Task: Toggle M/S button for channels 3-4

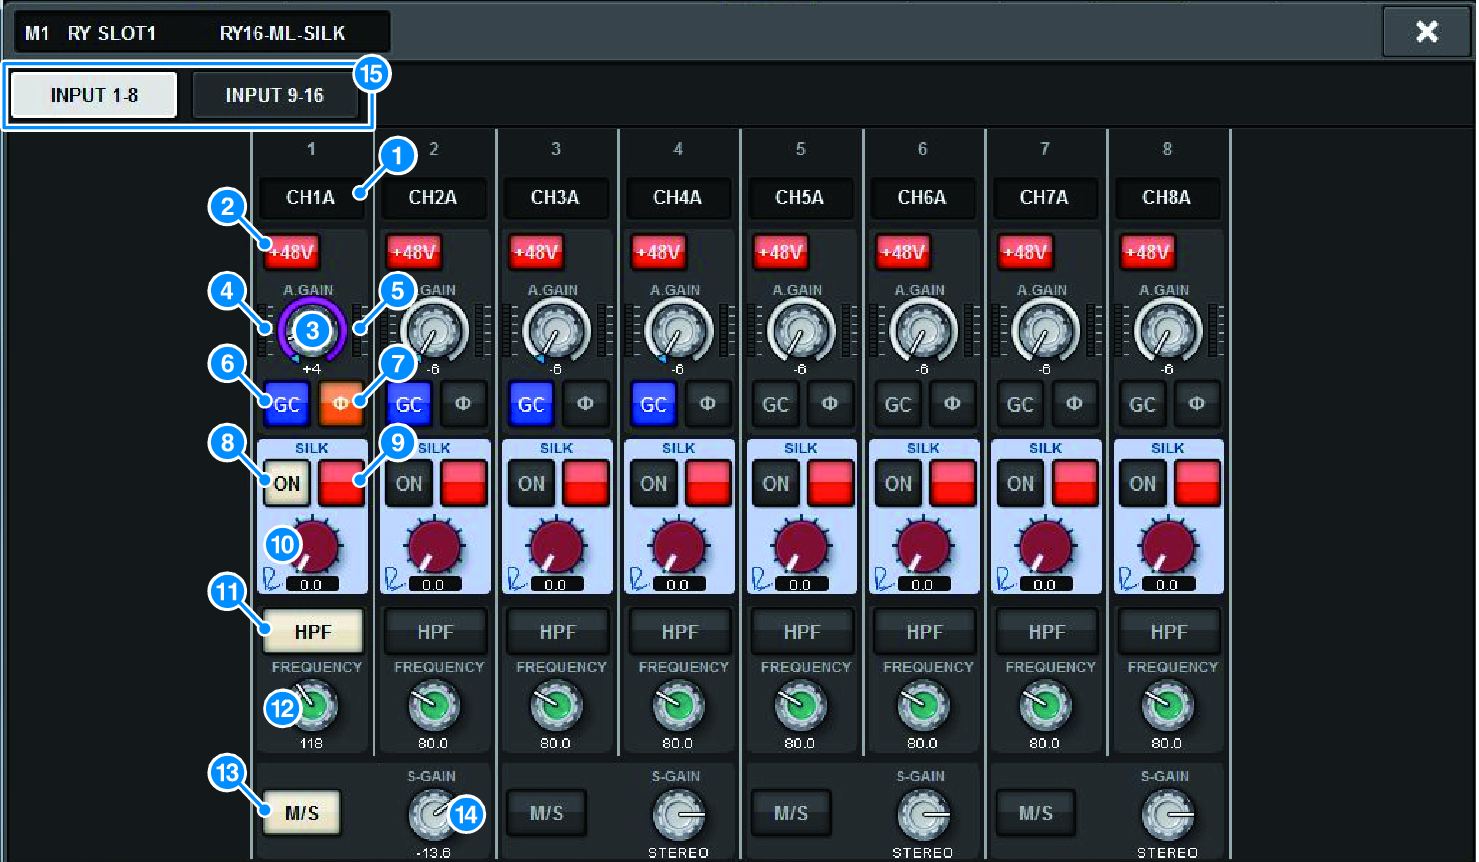Action: coord(546,813)
